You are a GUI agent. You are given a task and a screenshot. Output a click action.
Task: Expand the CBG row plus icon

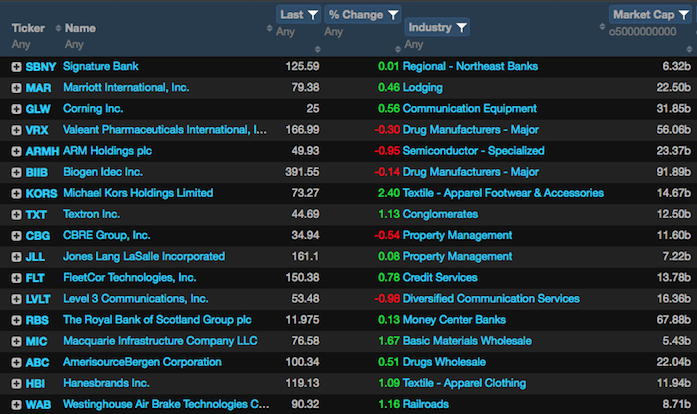point(16,236)
